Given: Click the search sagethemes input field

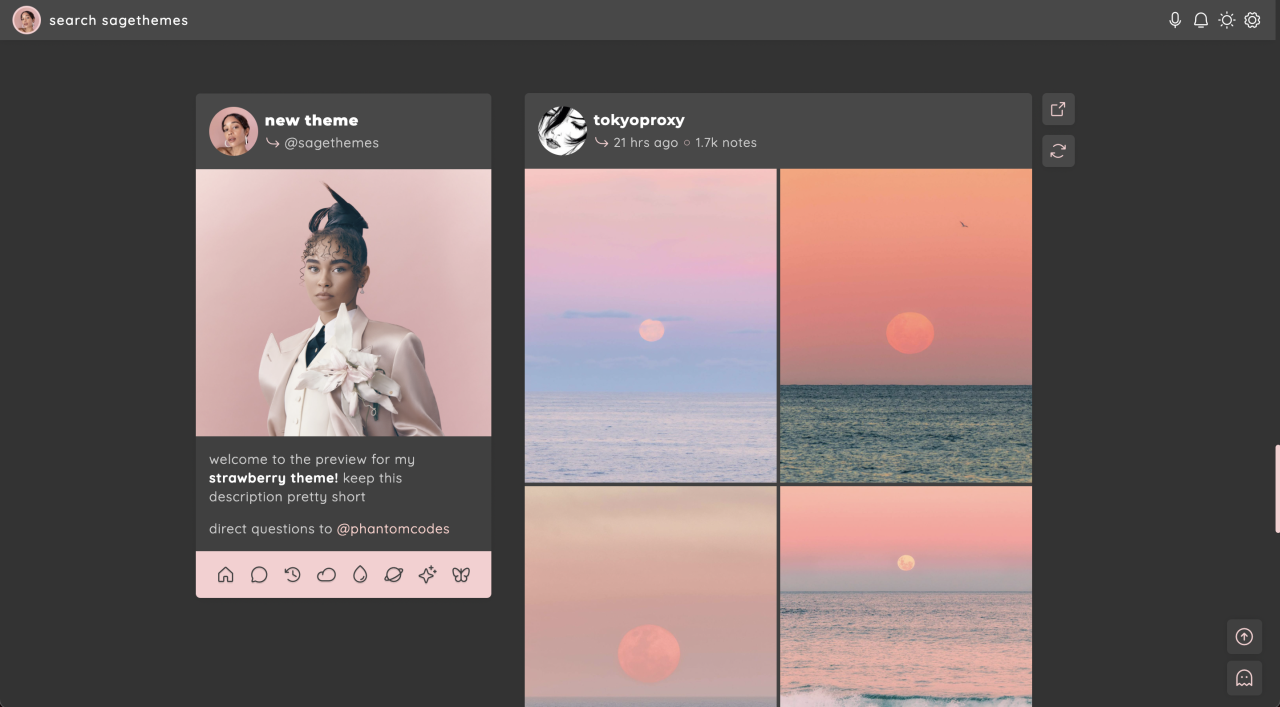Looking at the screenshot, I should click(118, 20).
